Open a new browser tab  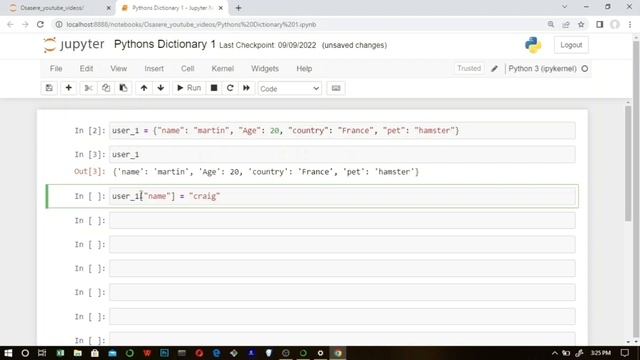pyautogui.click(x=238, y=8)
